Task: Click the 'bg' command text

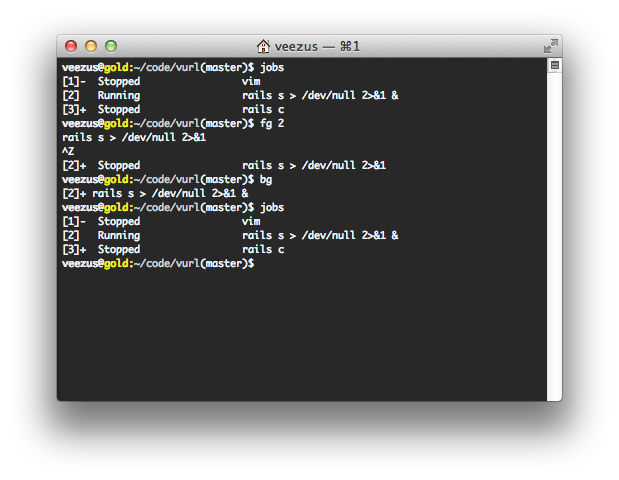Action: tap(266, 180)
